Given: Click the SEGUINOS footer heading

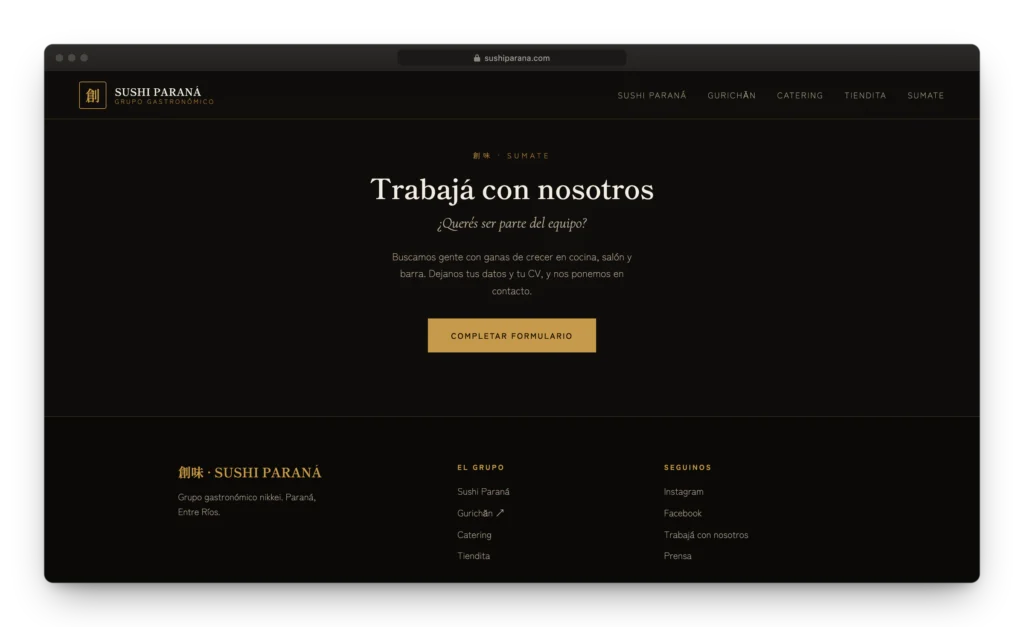Looking at the screenshot, I should (x=688, y=468).
